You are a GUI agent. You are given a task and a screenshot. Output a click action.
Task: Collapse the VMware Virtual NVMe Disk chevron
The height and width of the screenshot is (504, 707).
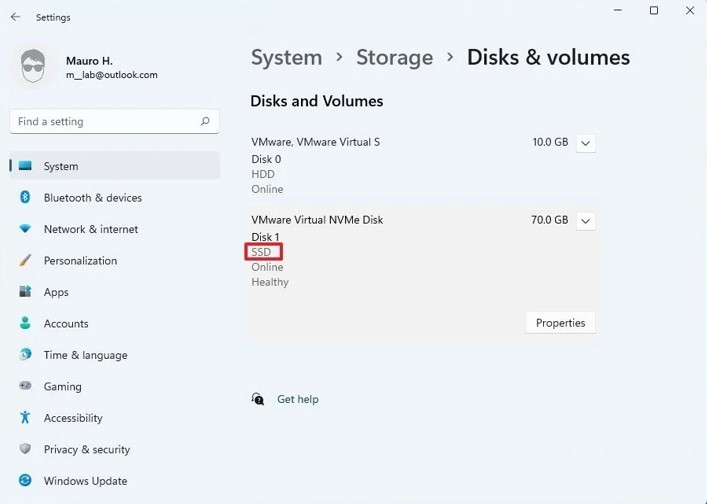pos(586,221)
